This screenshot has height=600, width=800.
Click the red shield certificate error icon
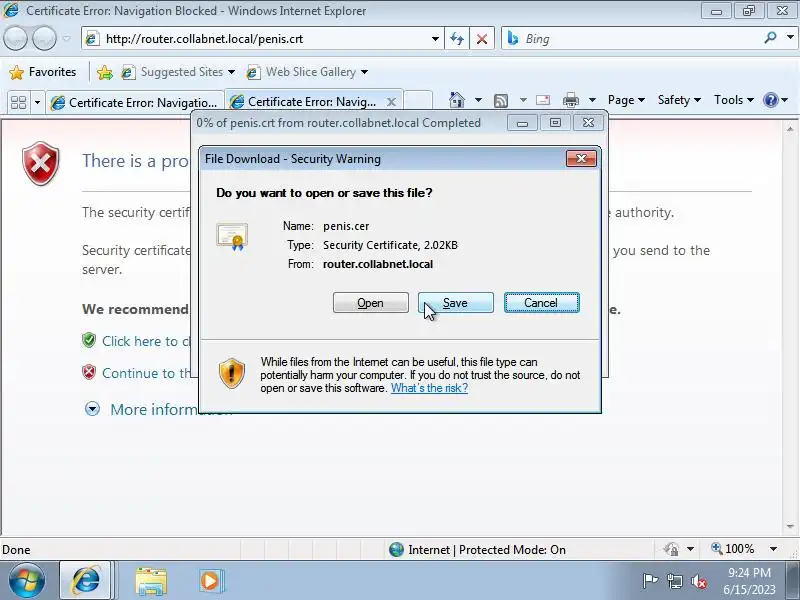point(41,163)
